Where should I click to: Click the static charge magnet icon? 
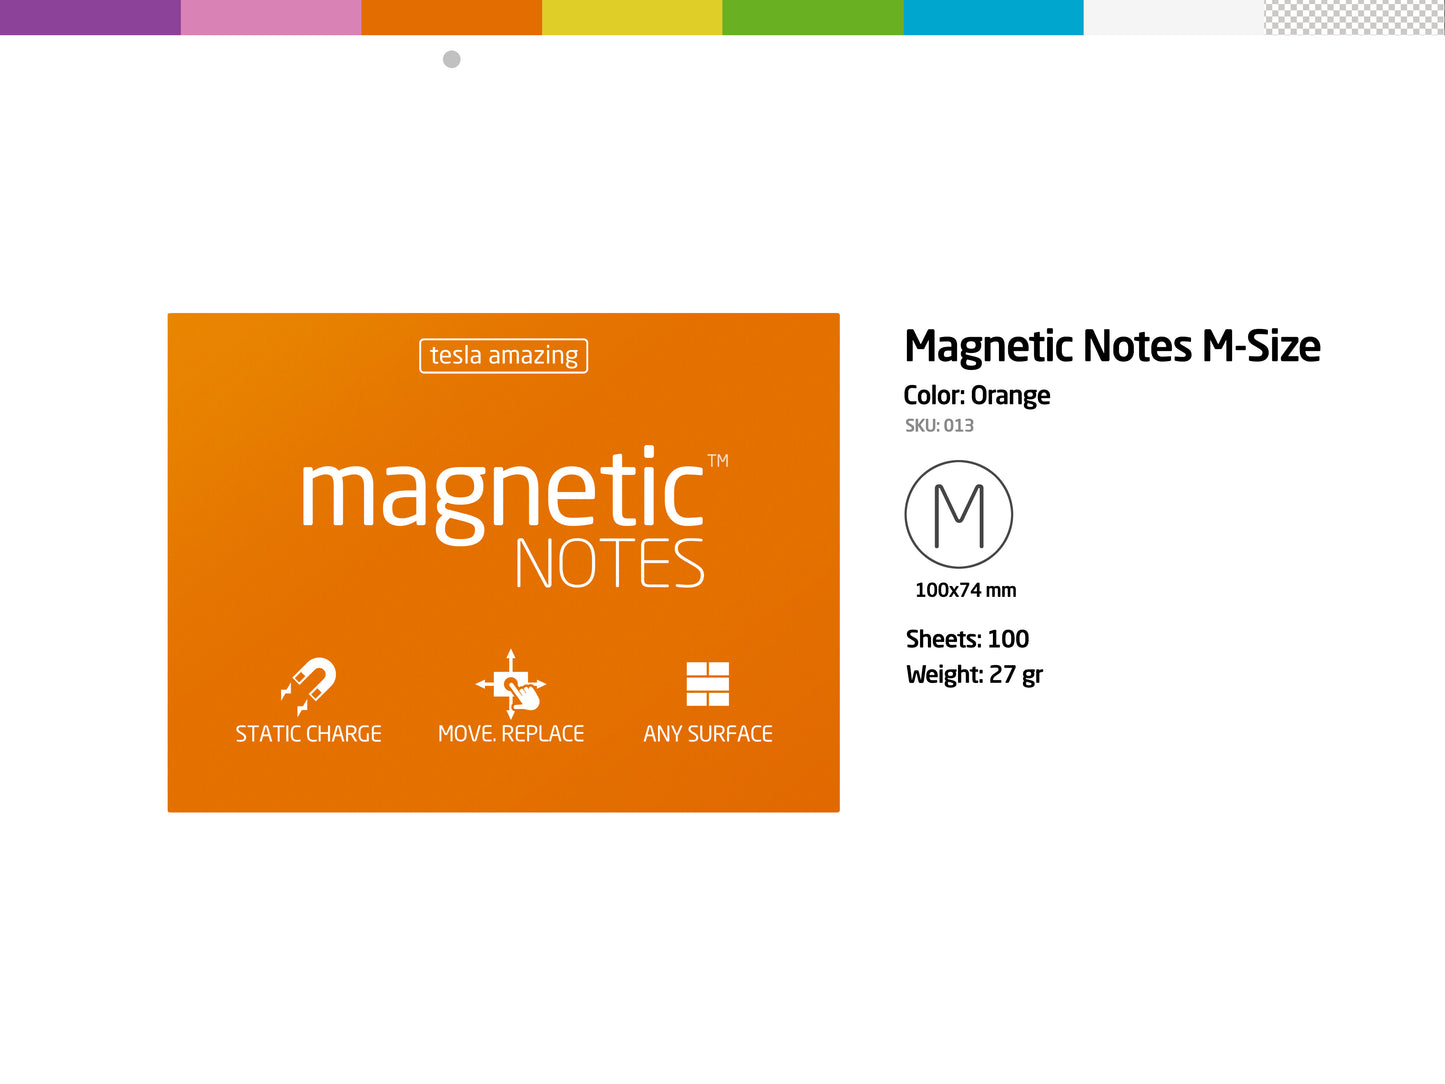[308, 685]
